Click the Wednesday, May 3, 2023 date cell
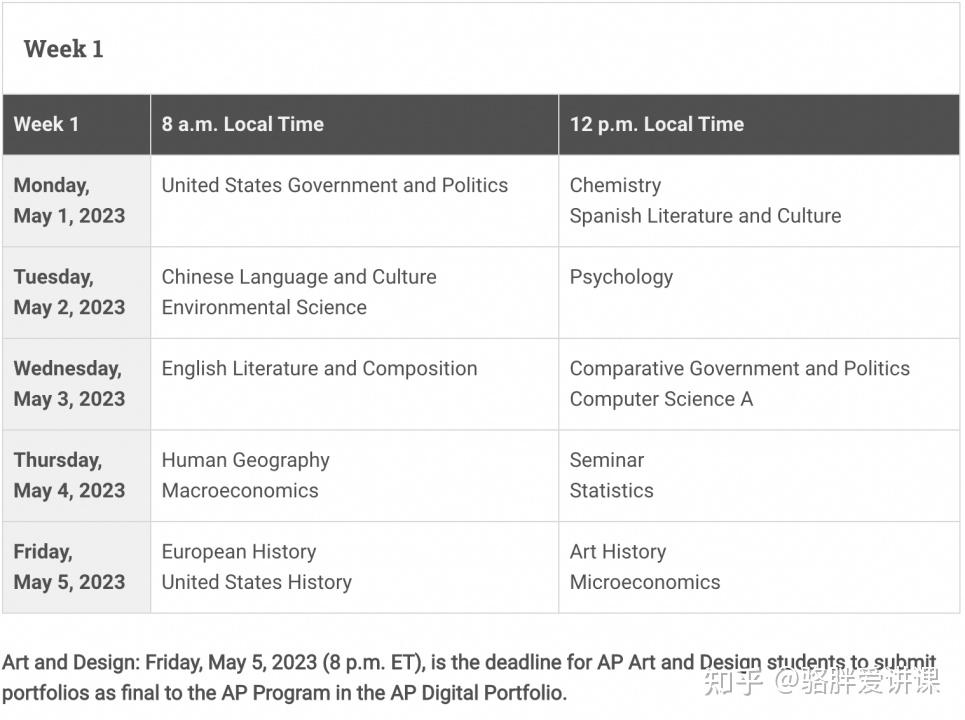This screenshot has width=965, height=720. coord(70,383)
